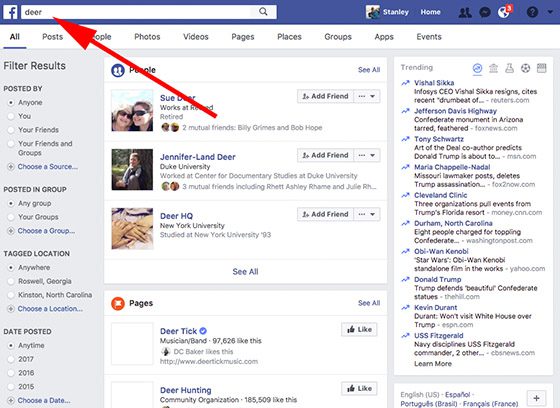Expand account menu arrow in top bar

coord(550,12)
